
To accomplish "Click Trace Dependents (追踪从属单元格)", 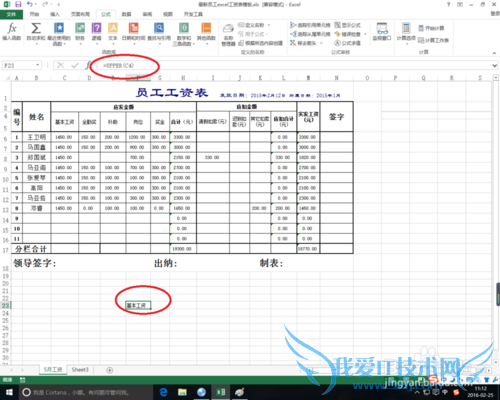I will point(310,34).
